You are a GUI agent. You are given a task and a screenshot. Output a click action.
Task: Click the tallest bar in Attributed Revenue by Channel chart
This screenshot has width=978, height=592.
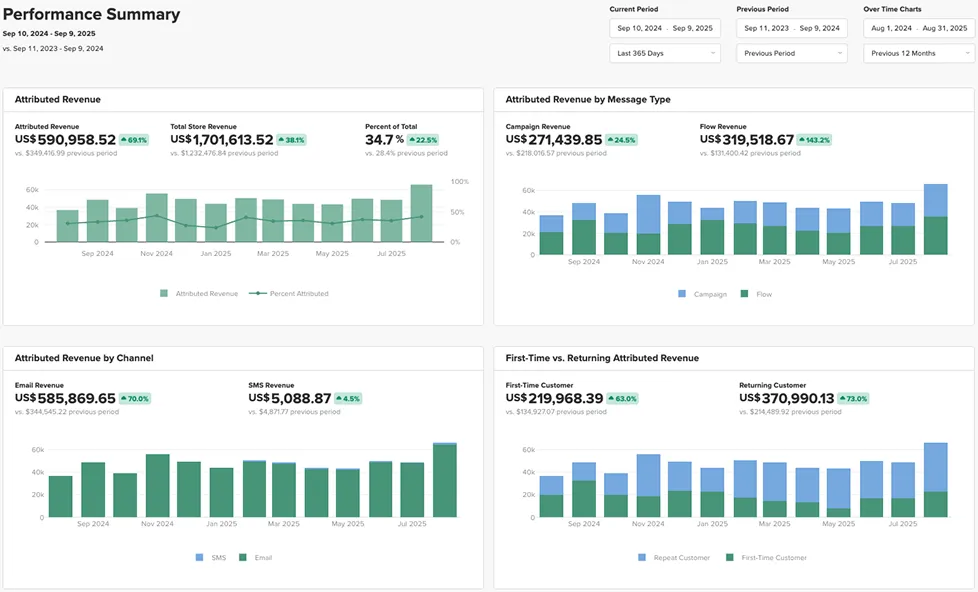(445, 480)
